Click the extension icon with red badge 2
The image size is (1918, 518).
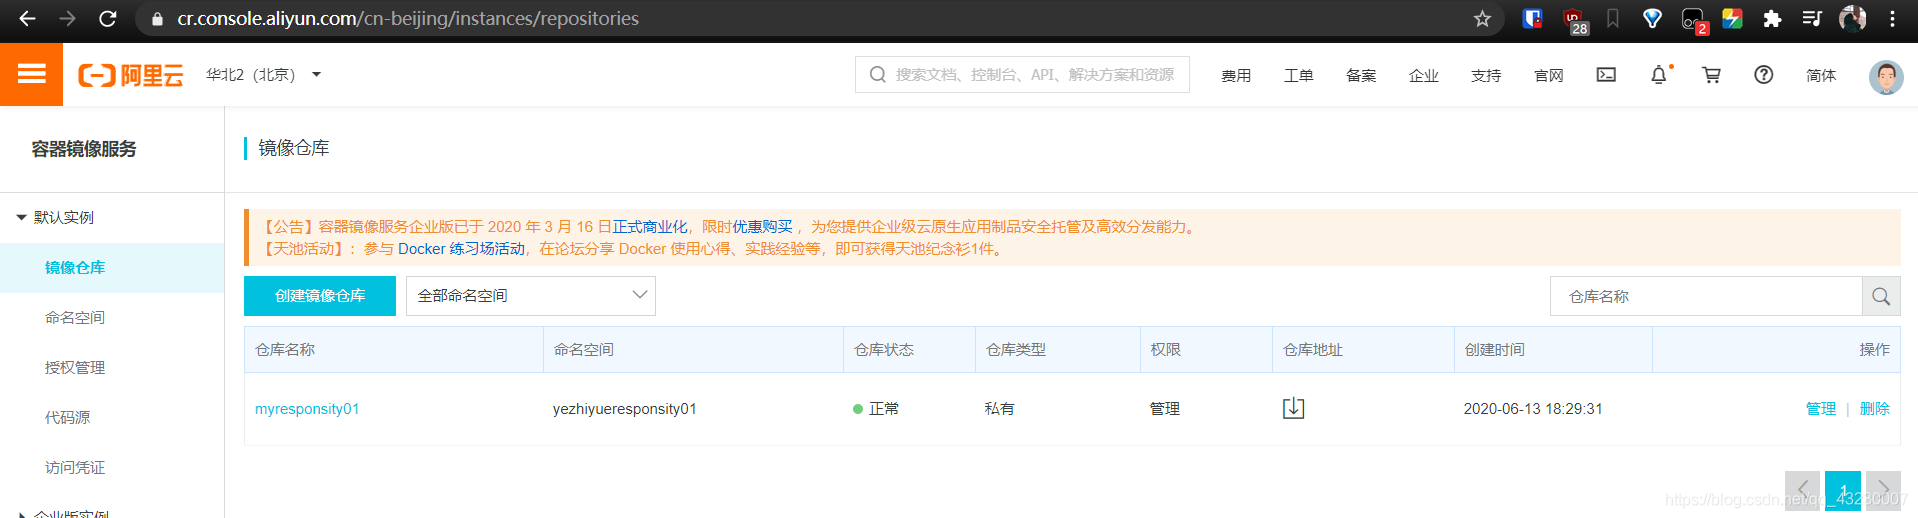(1694, 20)
